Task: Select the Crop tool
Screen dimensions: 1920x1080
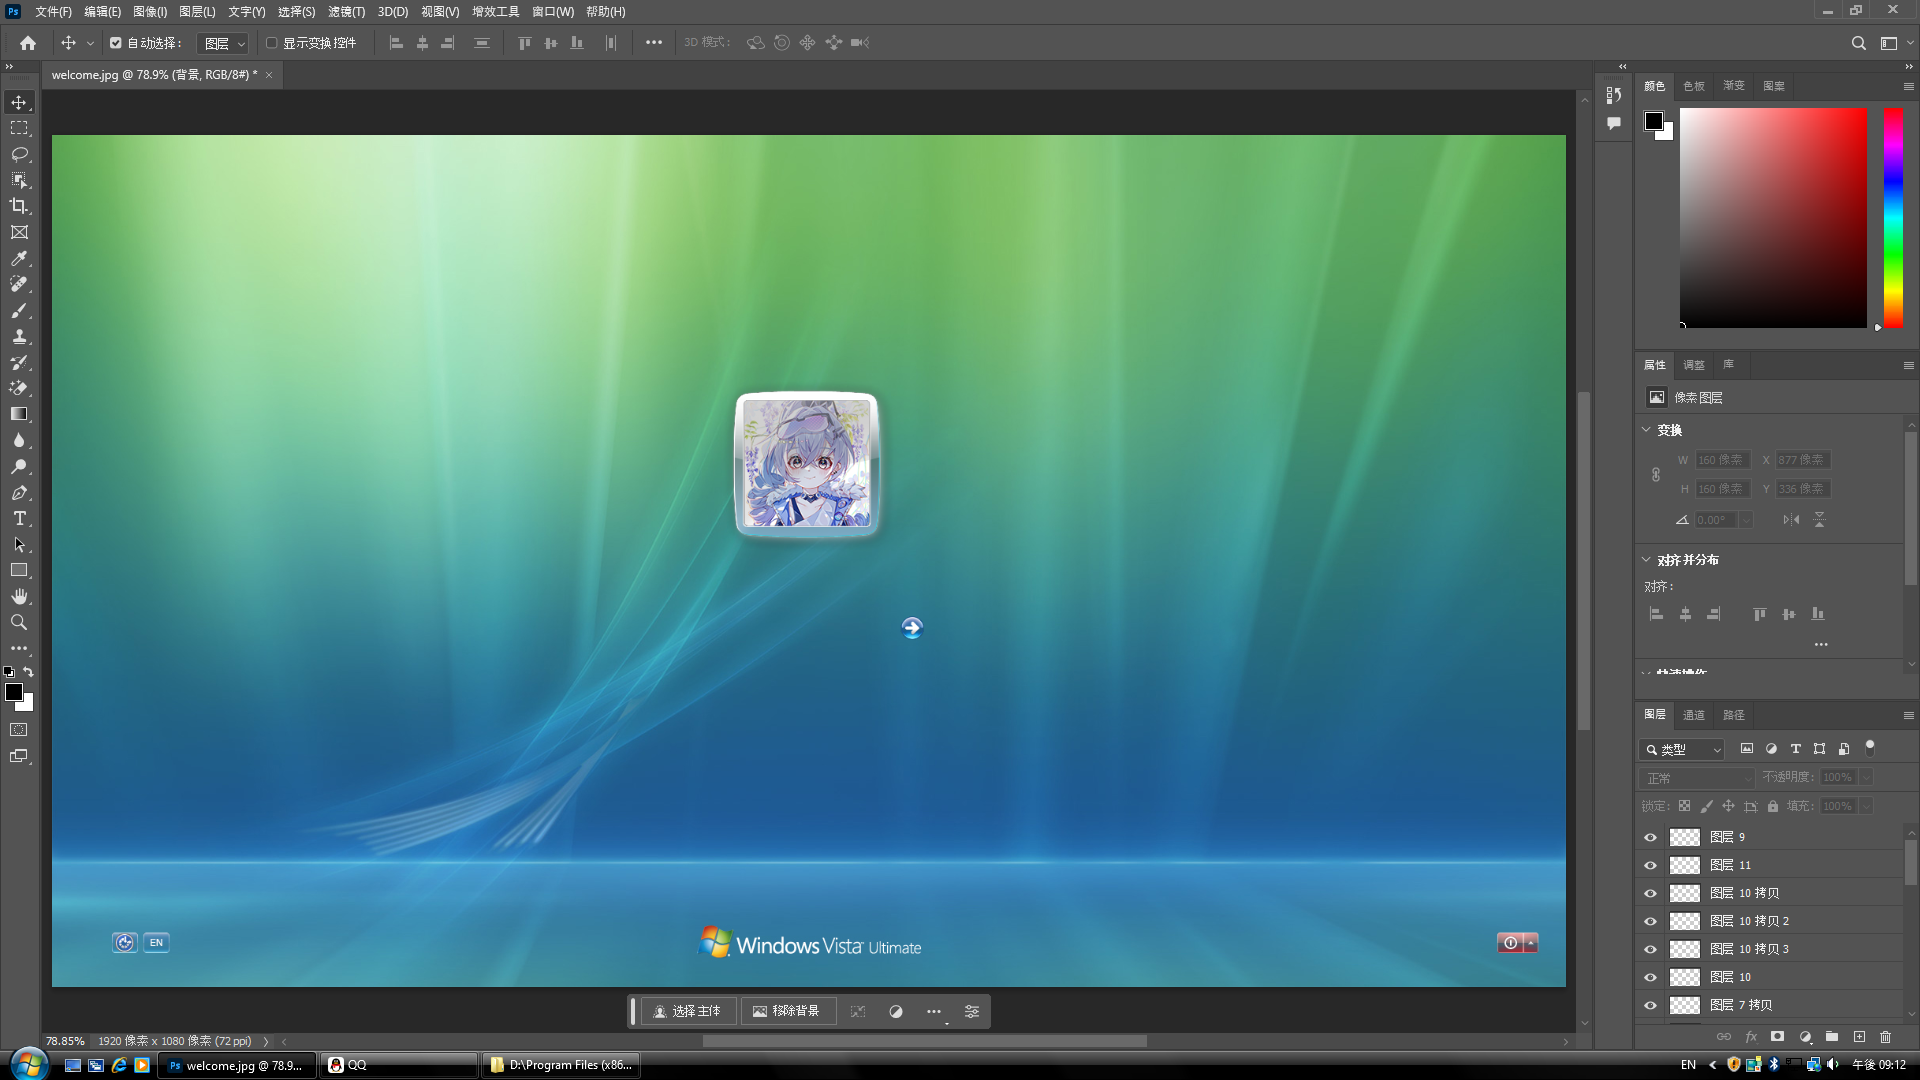Action: [x=19, y=206]
